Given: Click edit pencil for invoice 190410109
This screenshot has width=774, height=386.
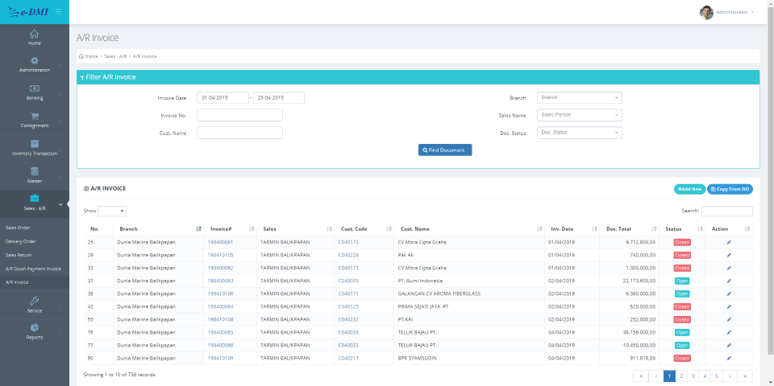Looking at the screenshot, I should pyautogui.click(x=729, y=358).
